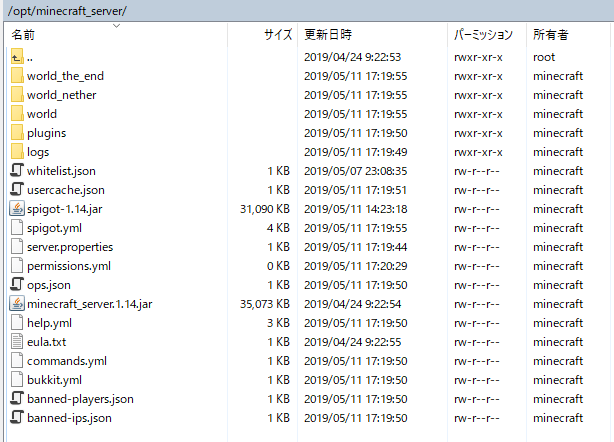Select the world_nether folder name
The image size is (614, 442).
[x=62, y=95]
